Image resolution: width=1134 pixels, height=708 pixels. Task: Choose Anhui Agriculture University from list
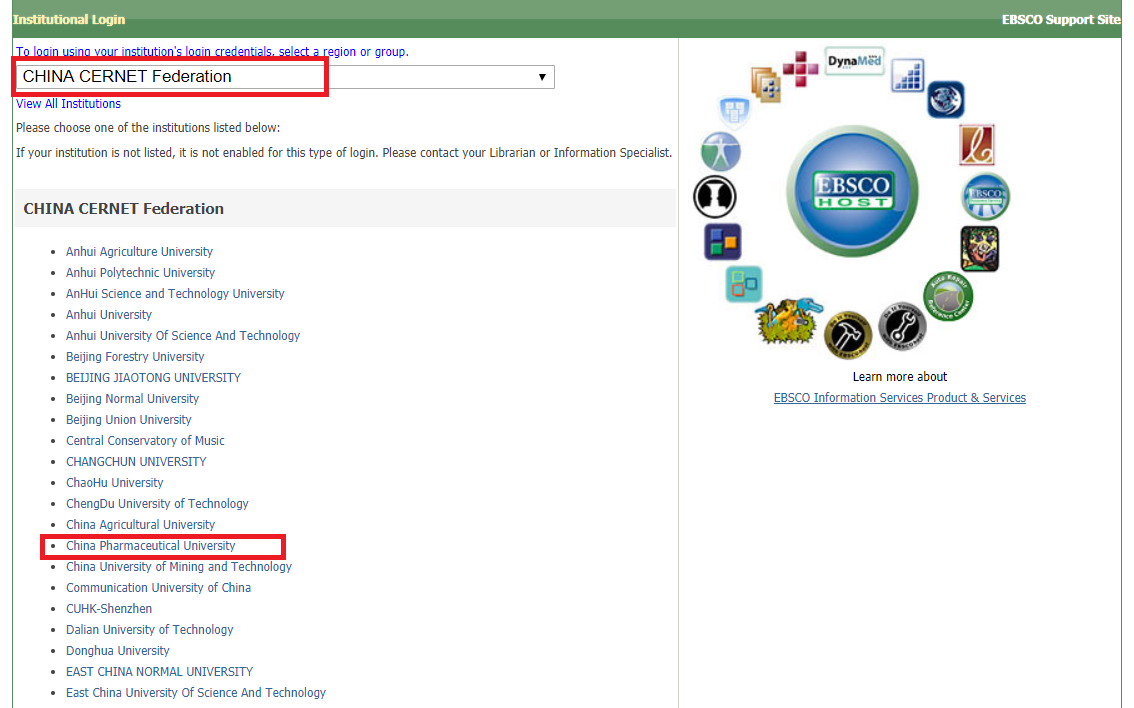[x=139, y=252]
